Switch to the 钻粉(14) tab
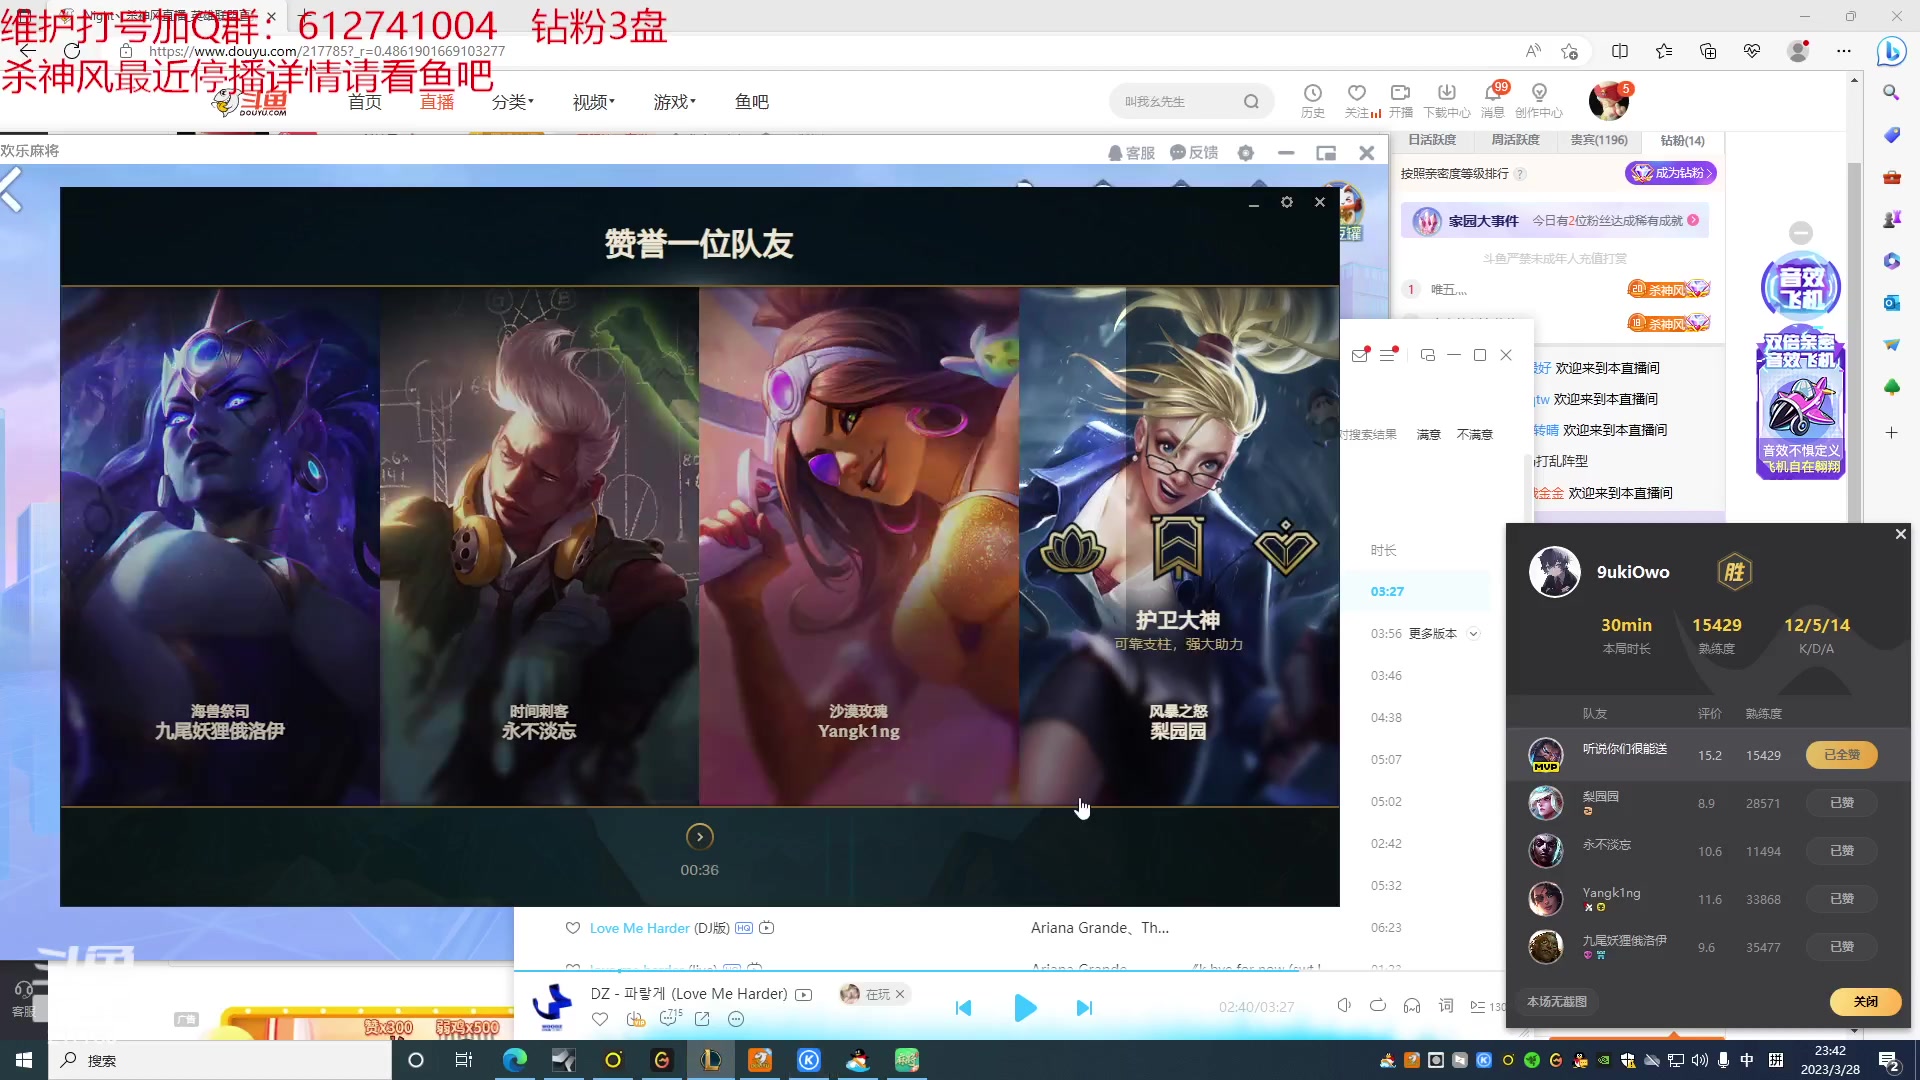This screenshot has width=1920, height=1080. click(x=1683, y=141)
